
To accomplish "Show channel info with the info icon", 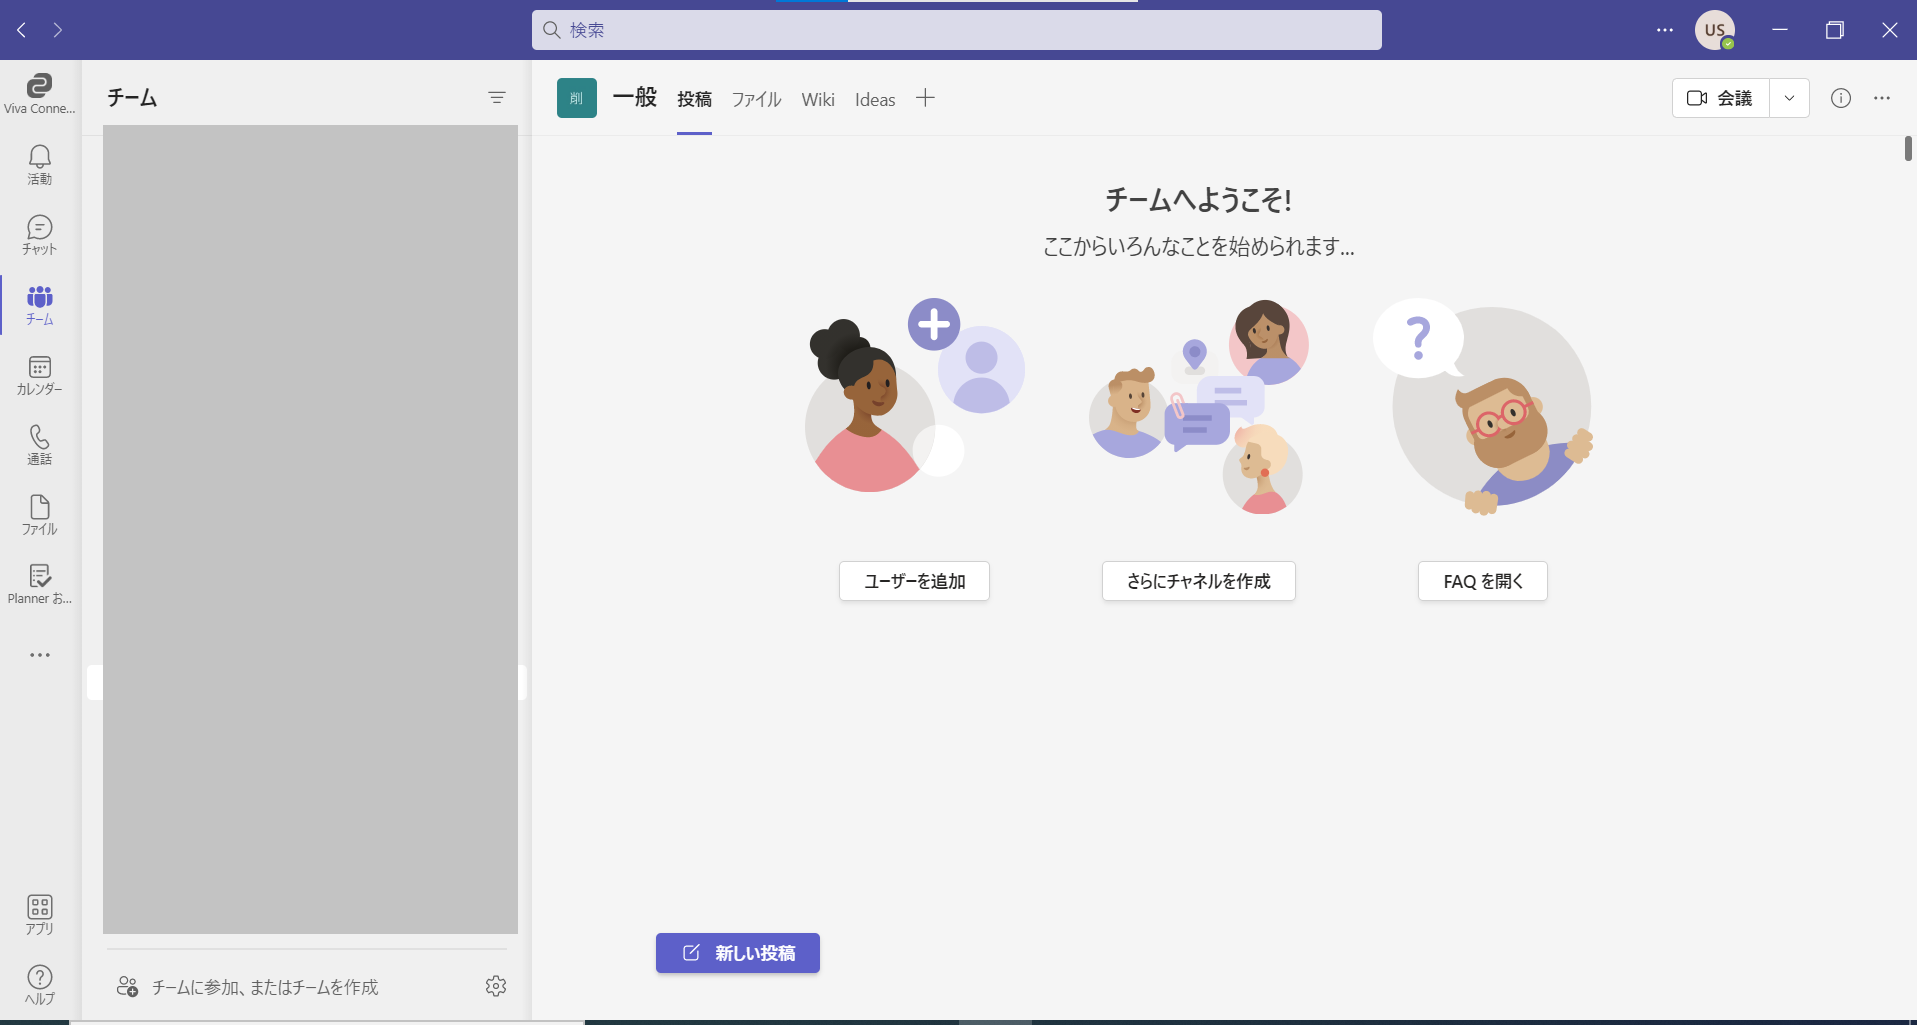I will pos(1840,98).
